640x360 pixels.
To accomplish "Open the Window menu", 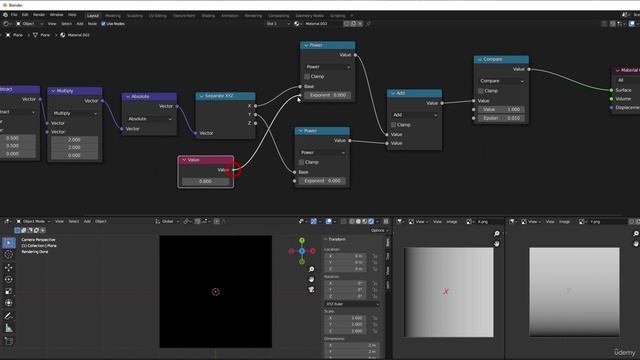I will [56, 15].
